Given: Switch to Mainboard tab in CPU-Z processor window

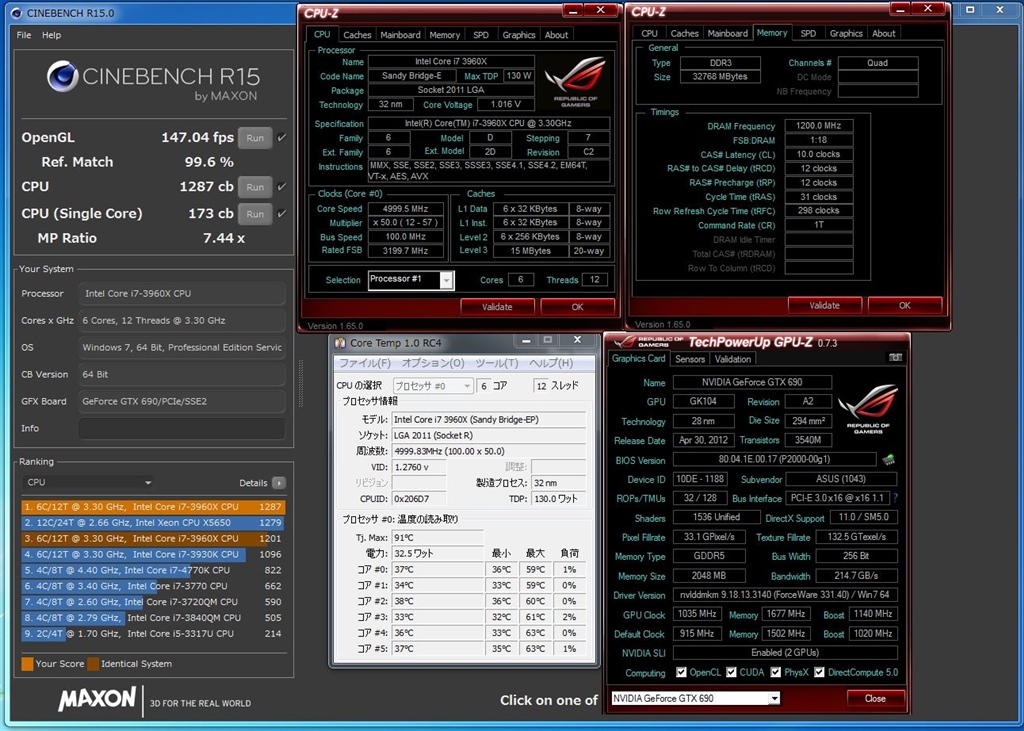Looking at the screenshot, I should point(400,35).
